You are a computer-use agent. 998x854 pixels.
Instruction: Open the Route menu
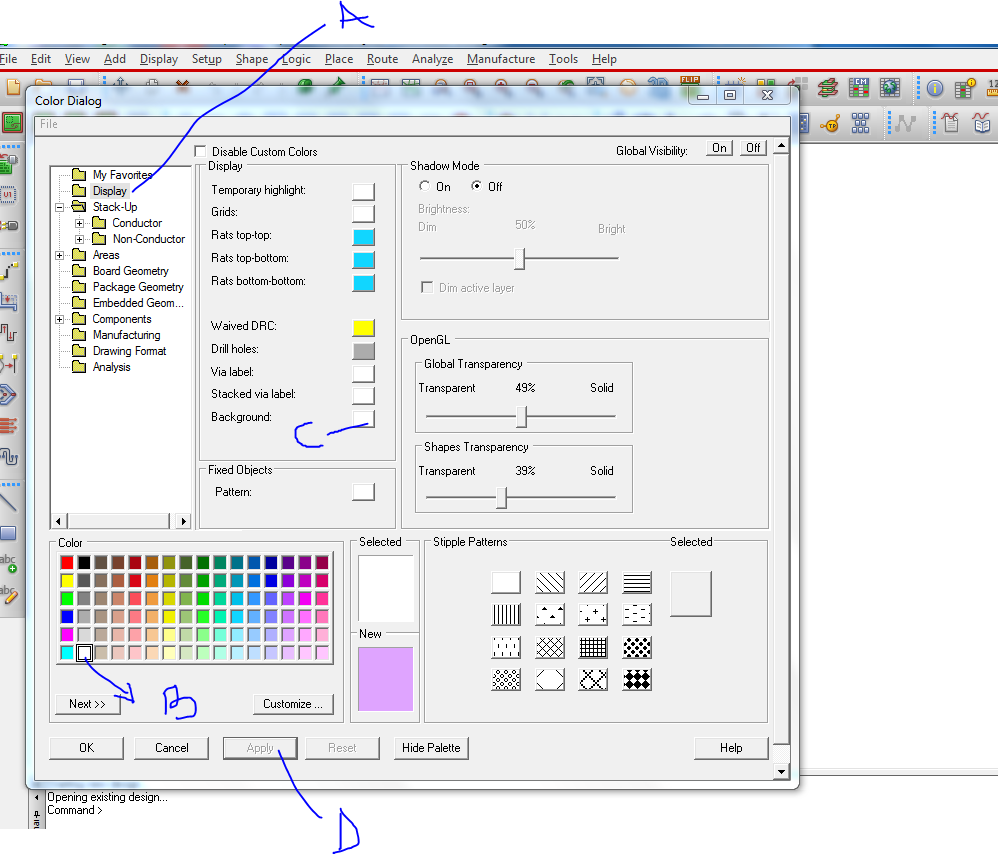click(383, 59)
